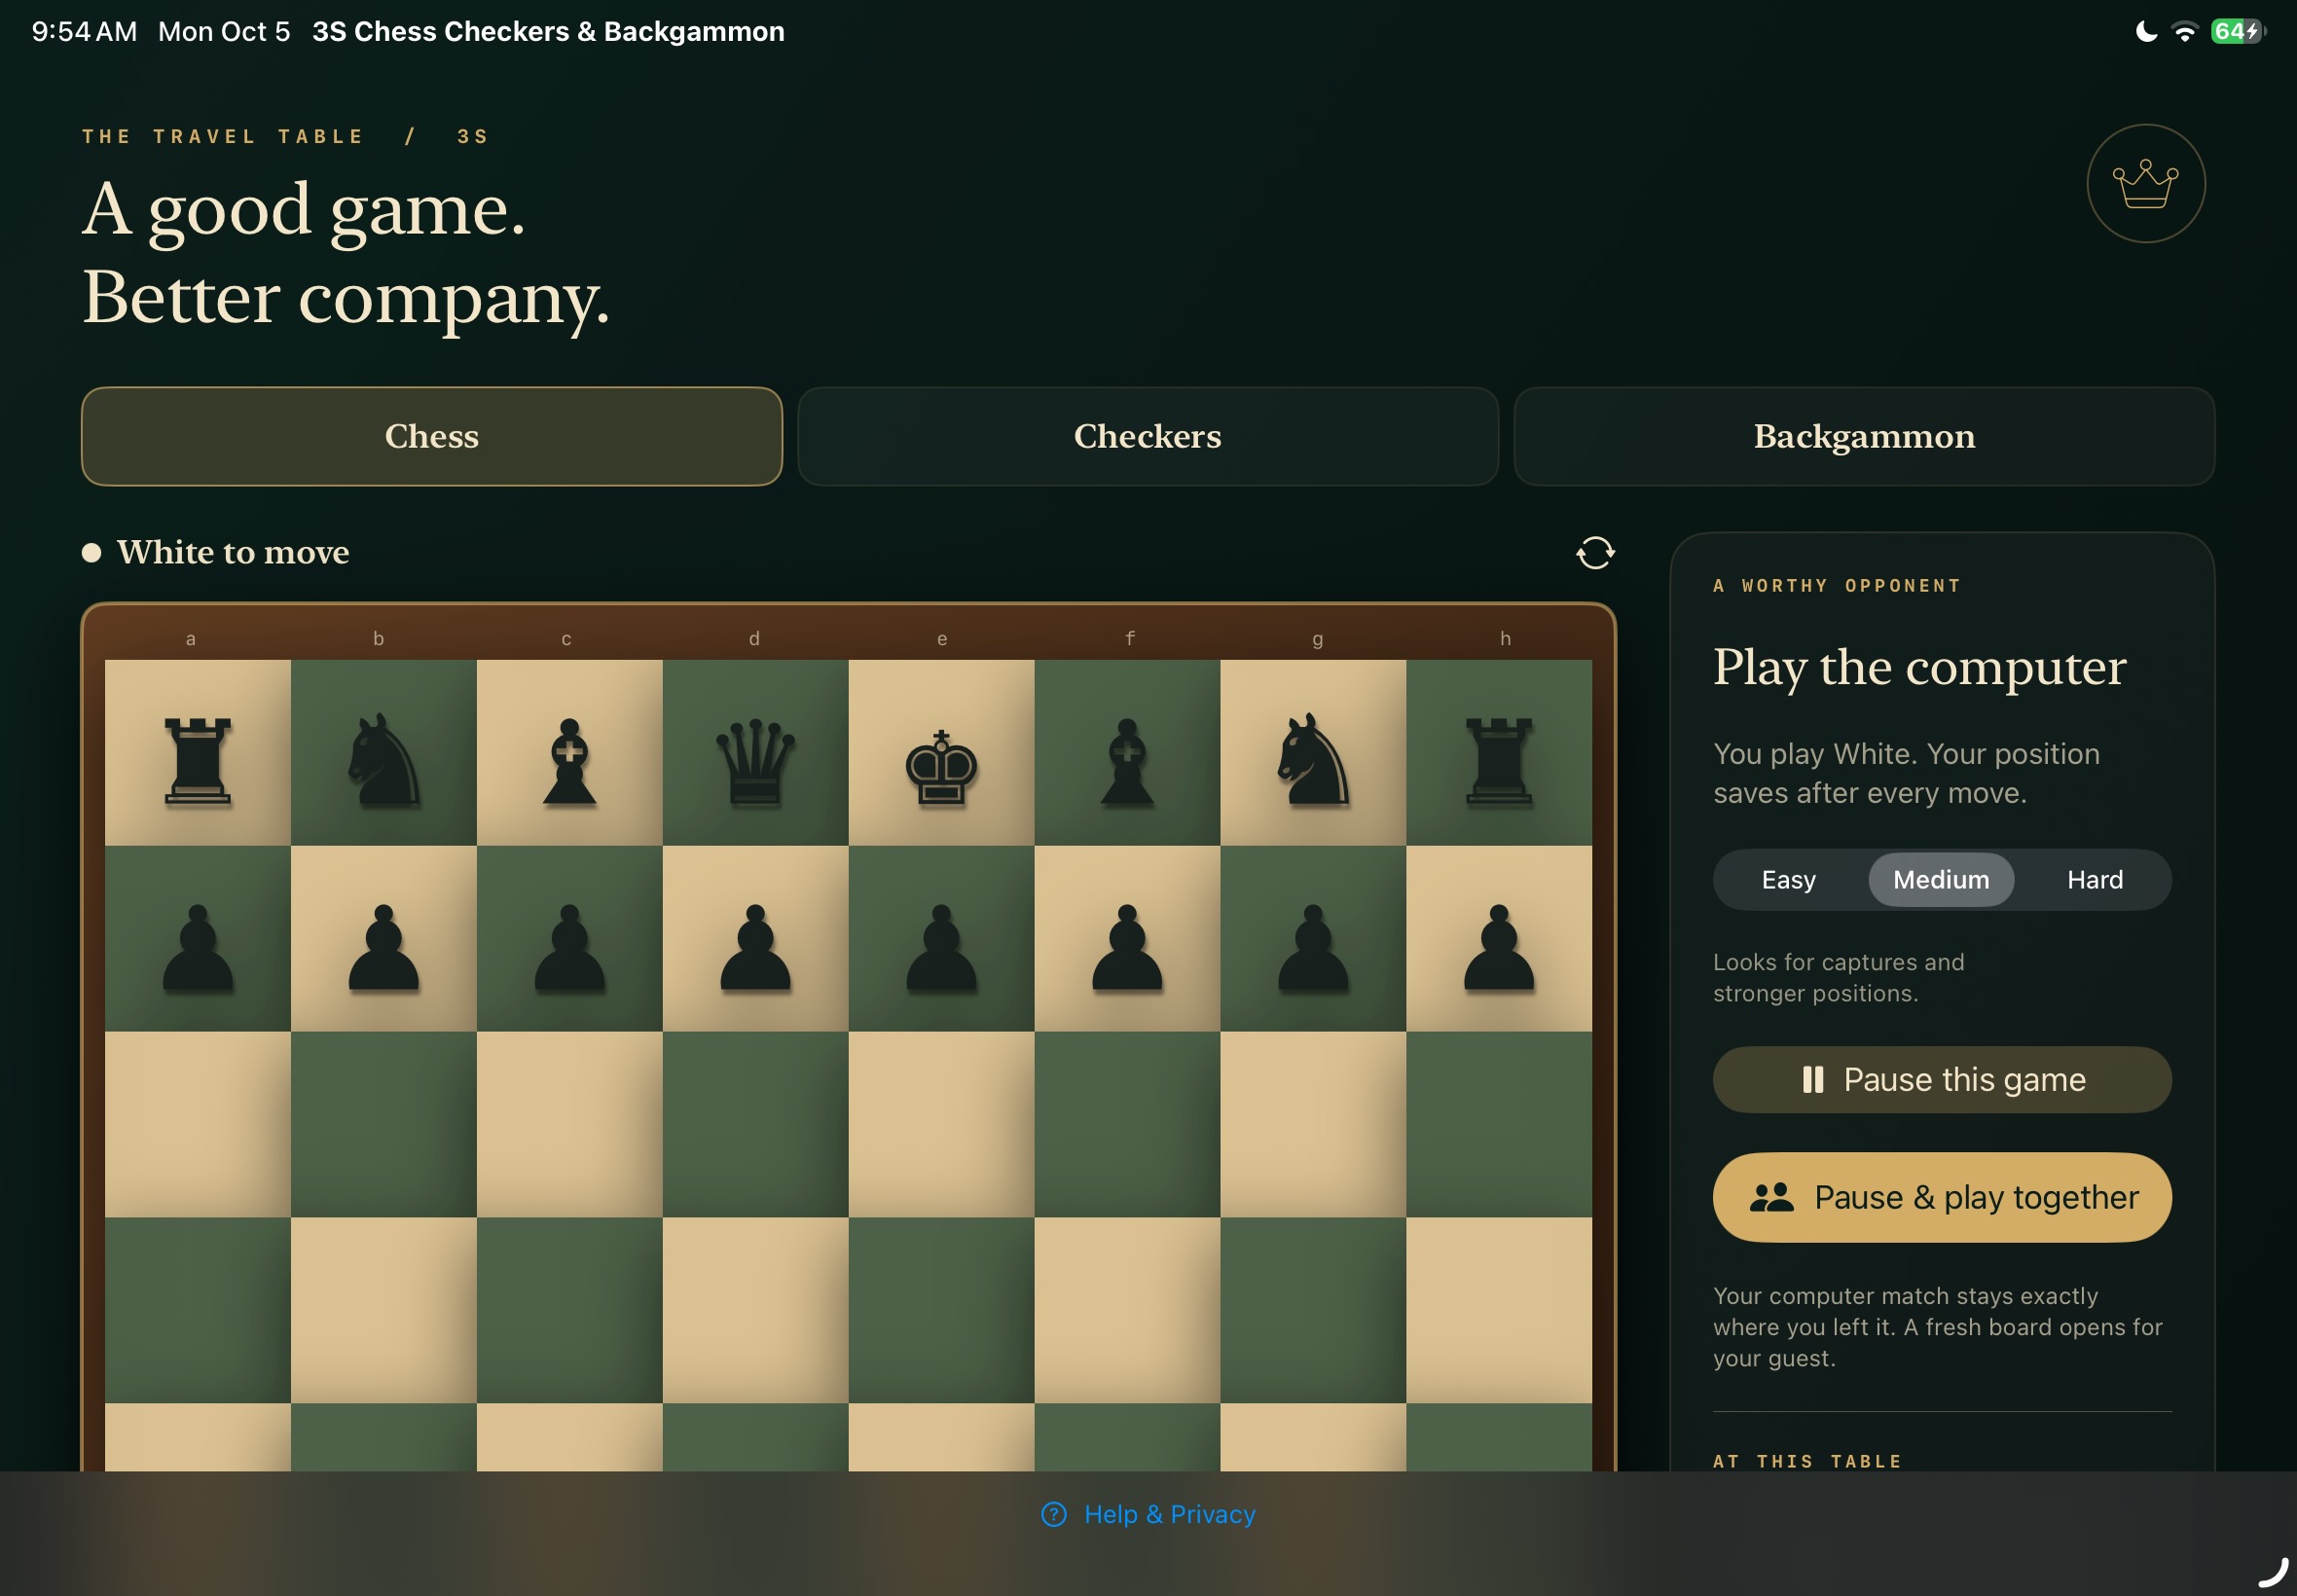Select the black pawn on b-file

pos(383,947)
